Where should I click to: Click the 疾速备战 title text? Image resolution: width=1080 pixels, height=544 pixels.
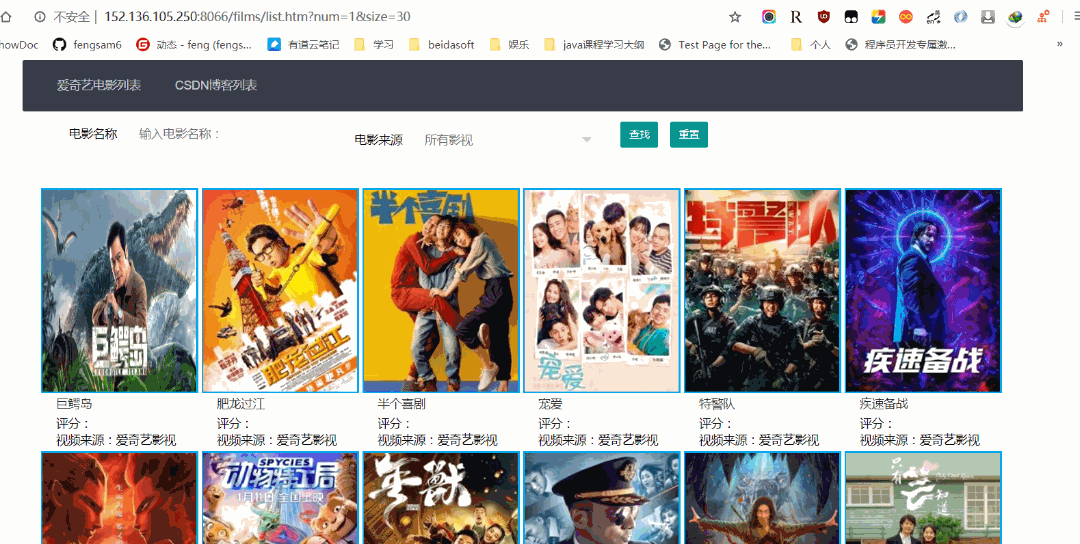tap(884, 404)
